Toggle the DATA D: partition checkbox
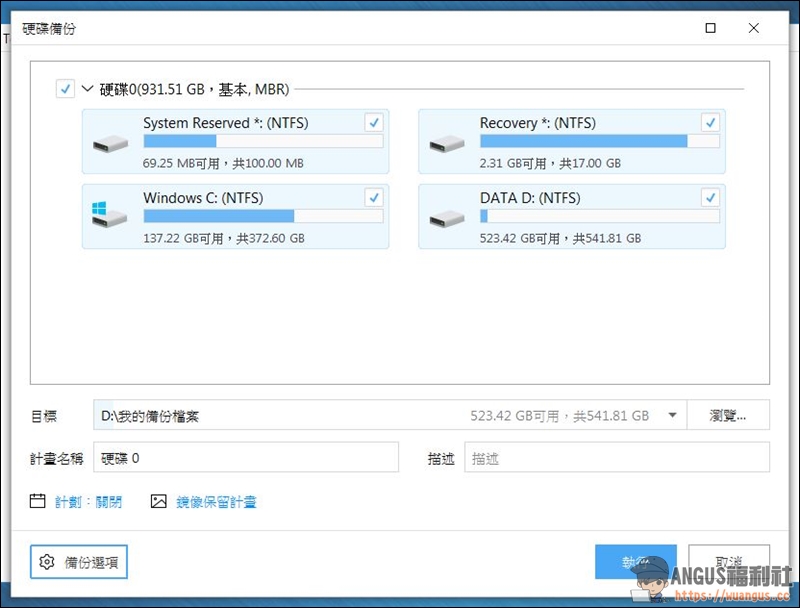Image resolution: width=800 pixels, height=608 pixels. pyautogui.click(x=710, y=197)
